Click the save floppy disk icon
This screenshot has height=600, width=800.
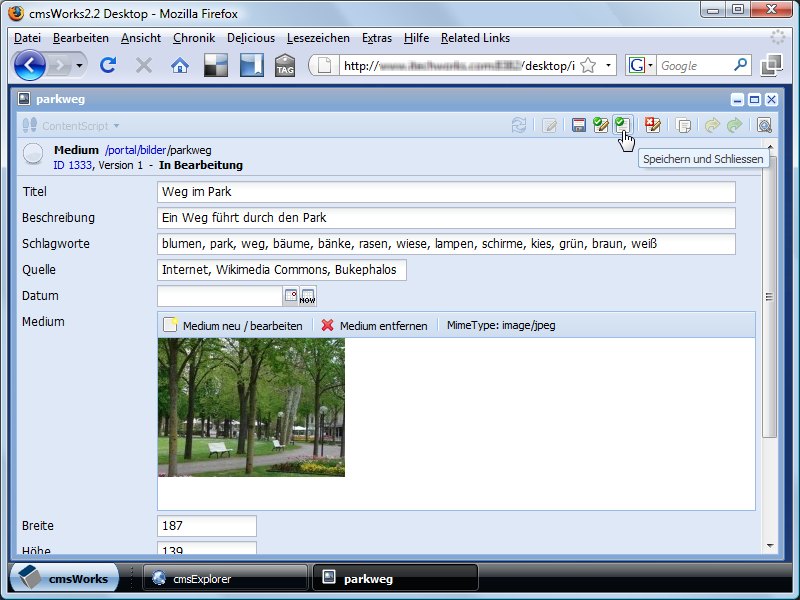[579, 126]
